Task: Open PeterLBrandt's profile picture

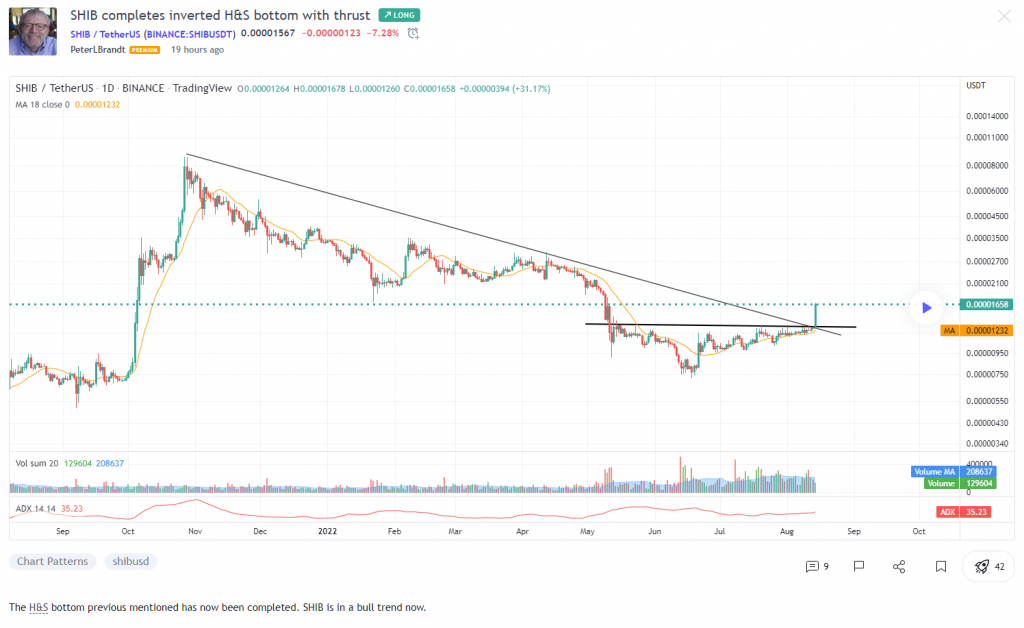Action: [x=33, y=31]
